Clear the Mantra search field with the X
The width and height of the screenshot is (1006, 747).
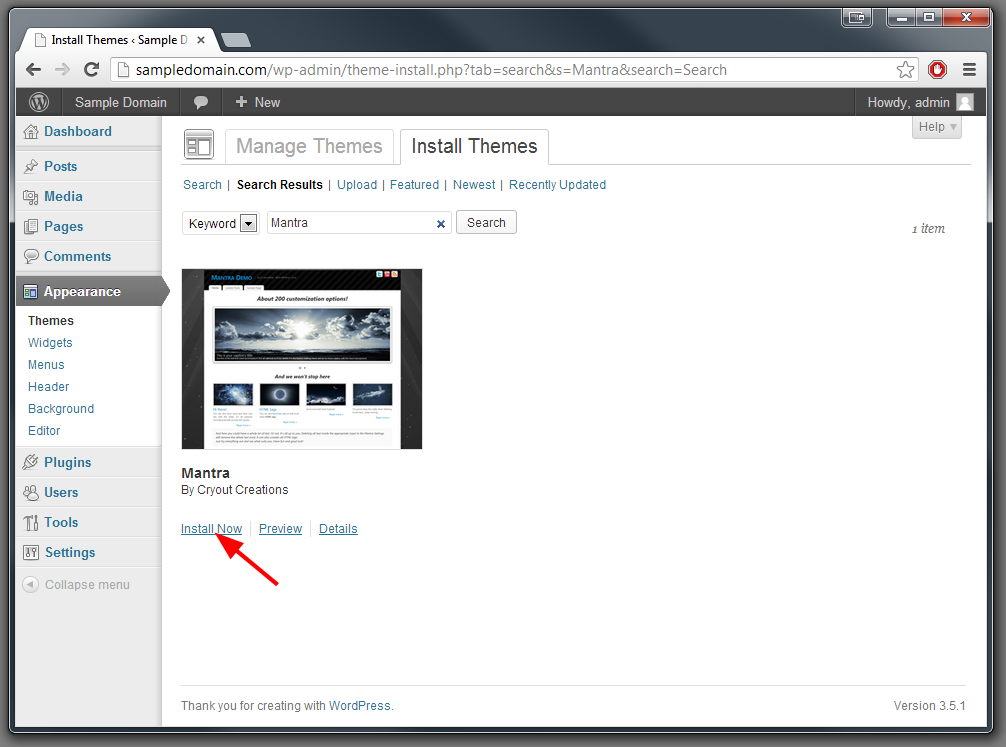(441, 223)
